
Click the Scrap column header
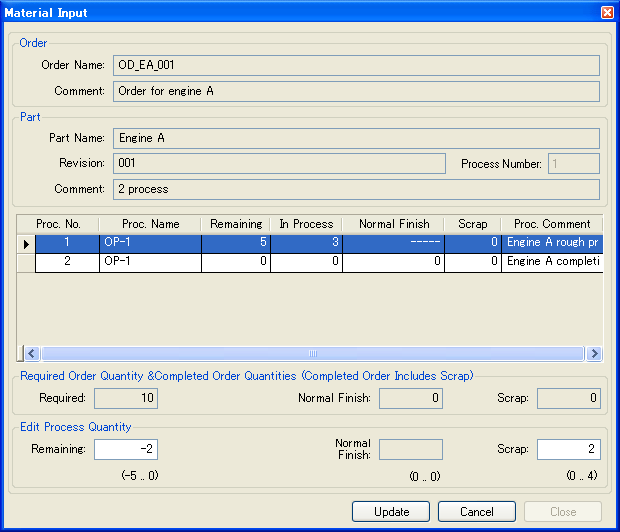click(473, 224)
